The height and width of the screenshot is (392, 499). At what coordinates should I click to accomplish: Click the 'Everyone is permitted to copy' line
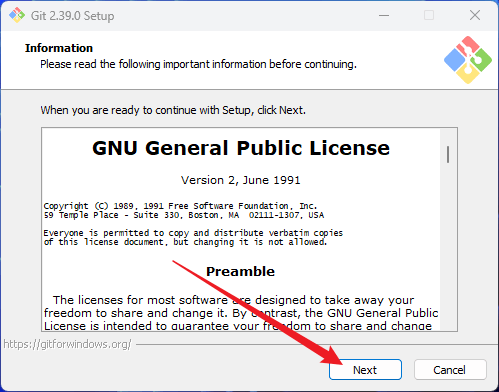tap(193, 233)
